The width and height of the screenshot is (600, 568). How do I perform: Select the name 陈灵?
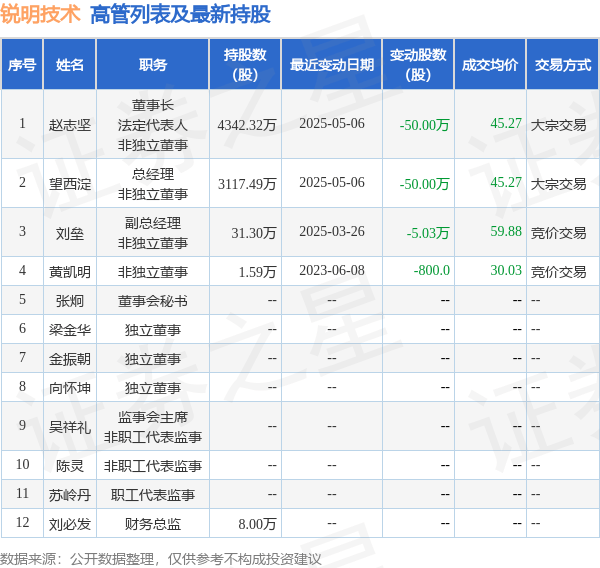point(70,466)
